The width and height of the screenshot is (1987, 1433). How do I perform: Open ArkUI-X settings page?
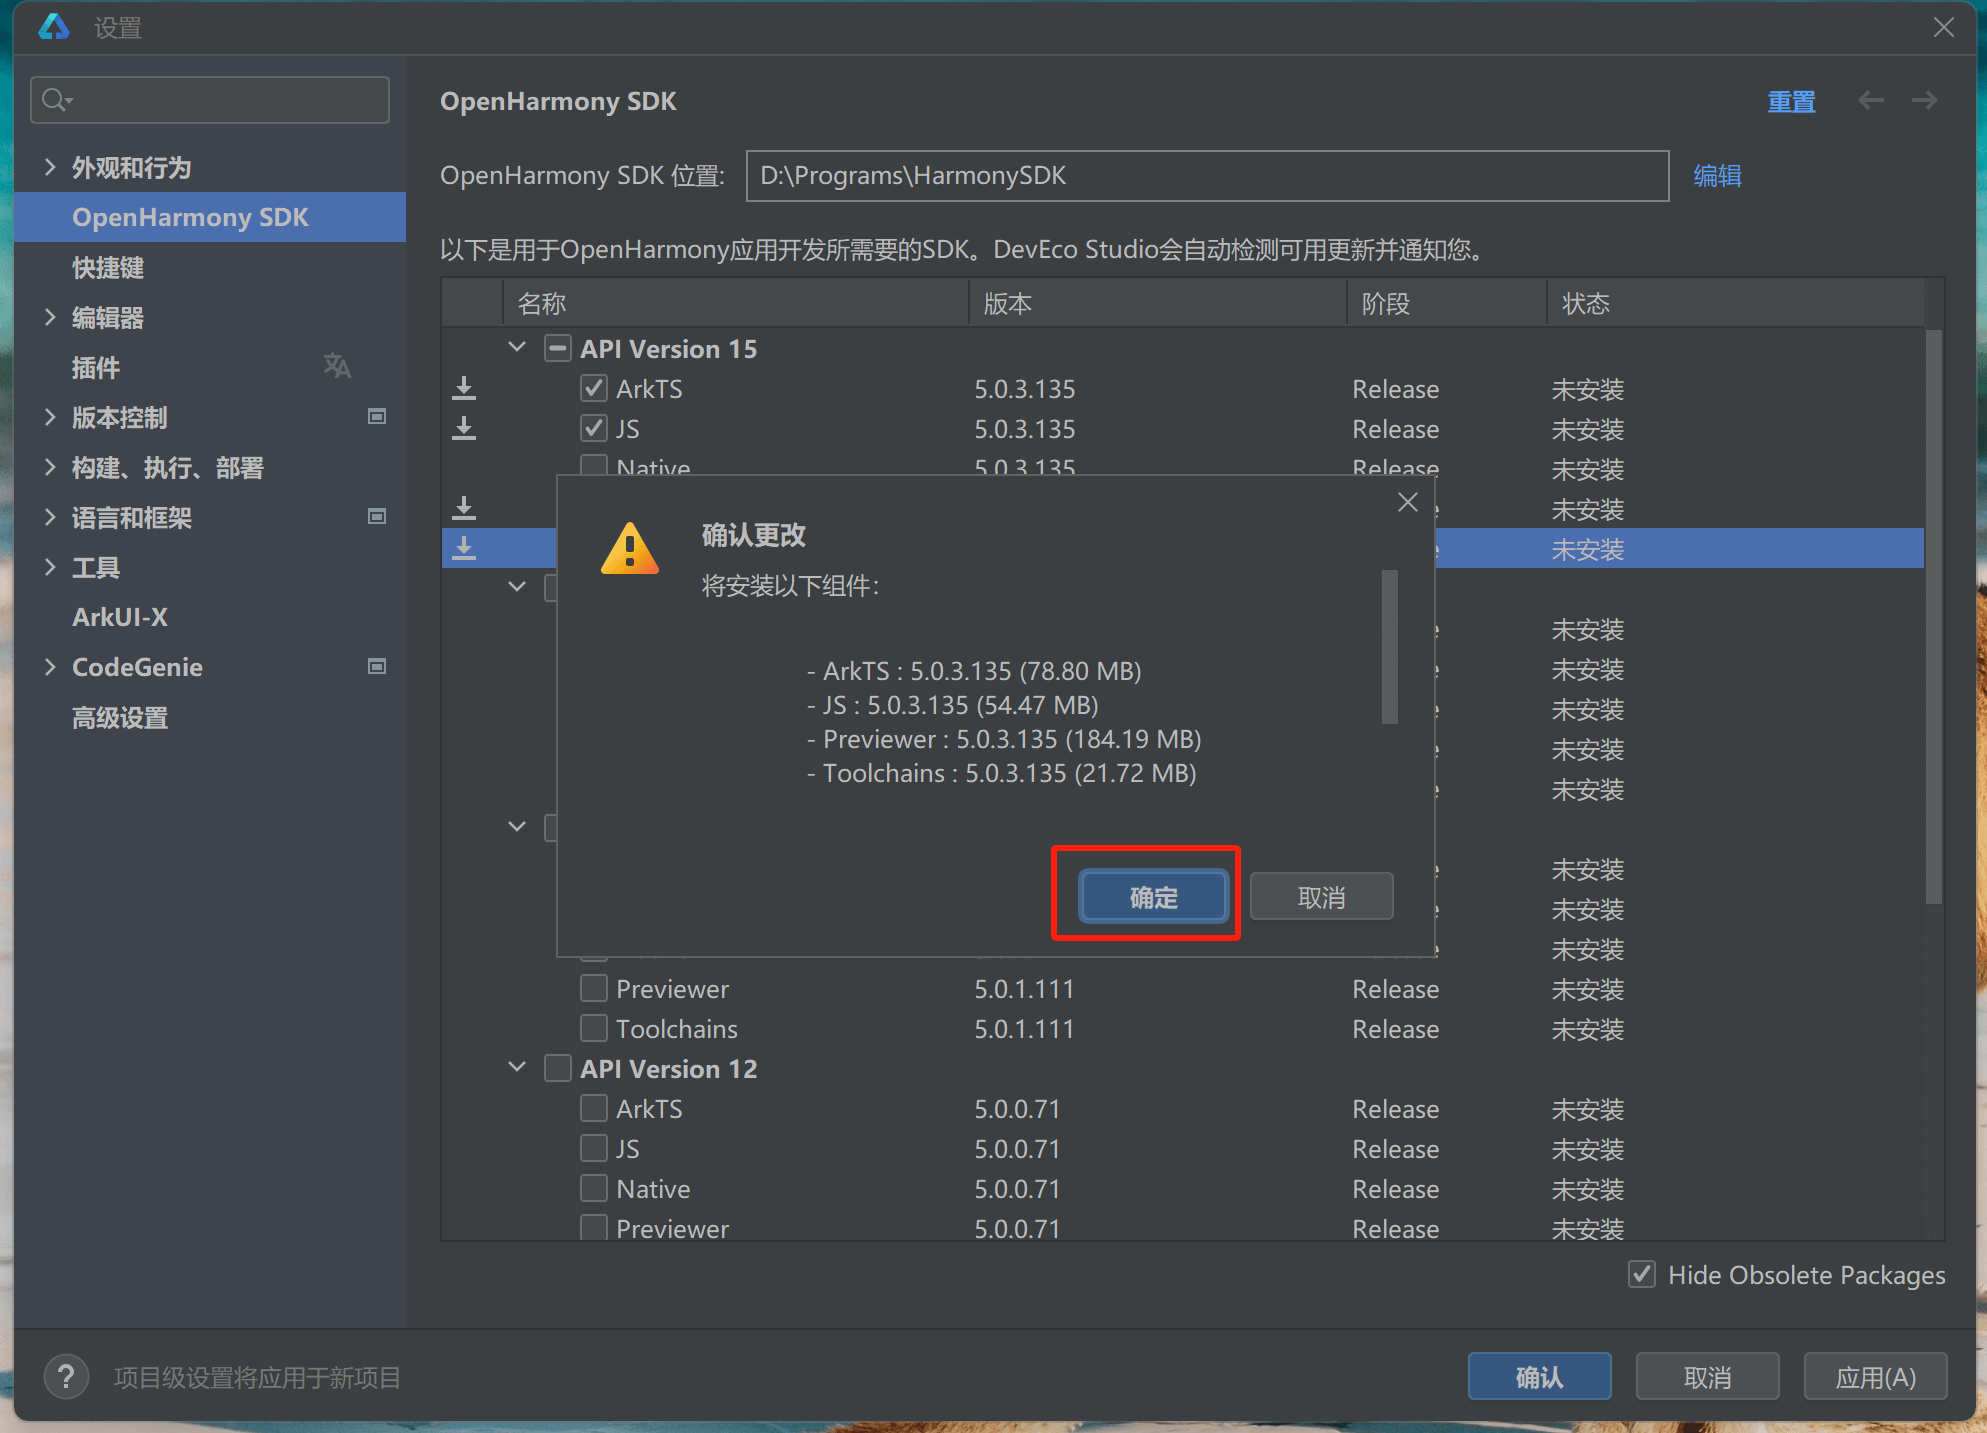coord(120,617)
